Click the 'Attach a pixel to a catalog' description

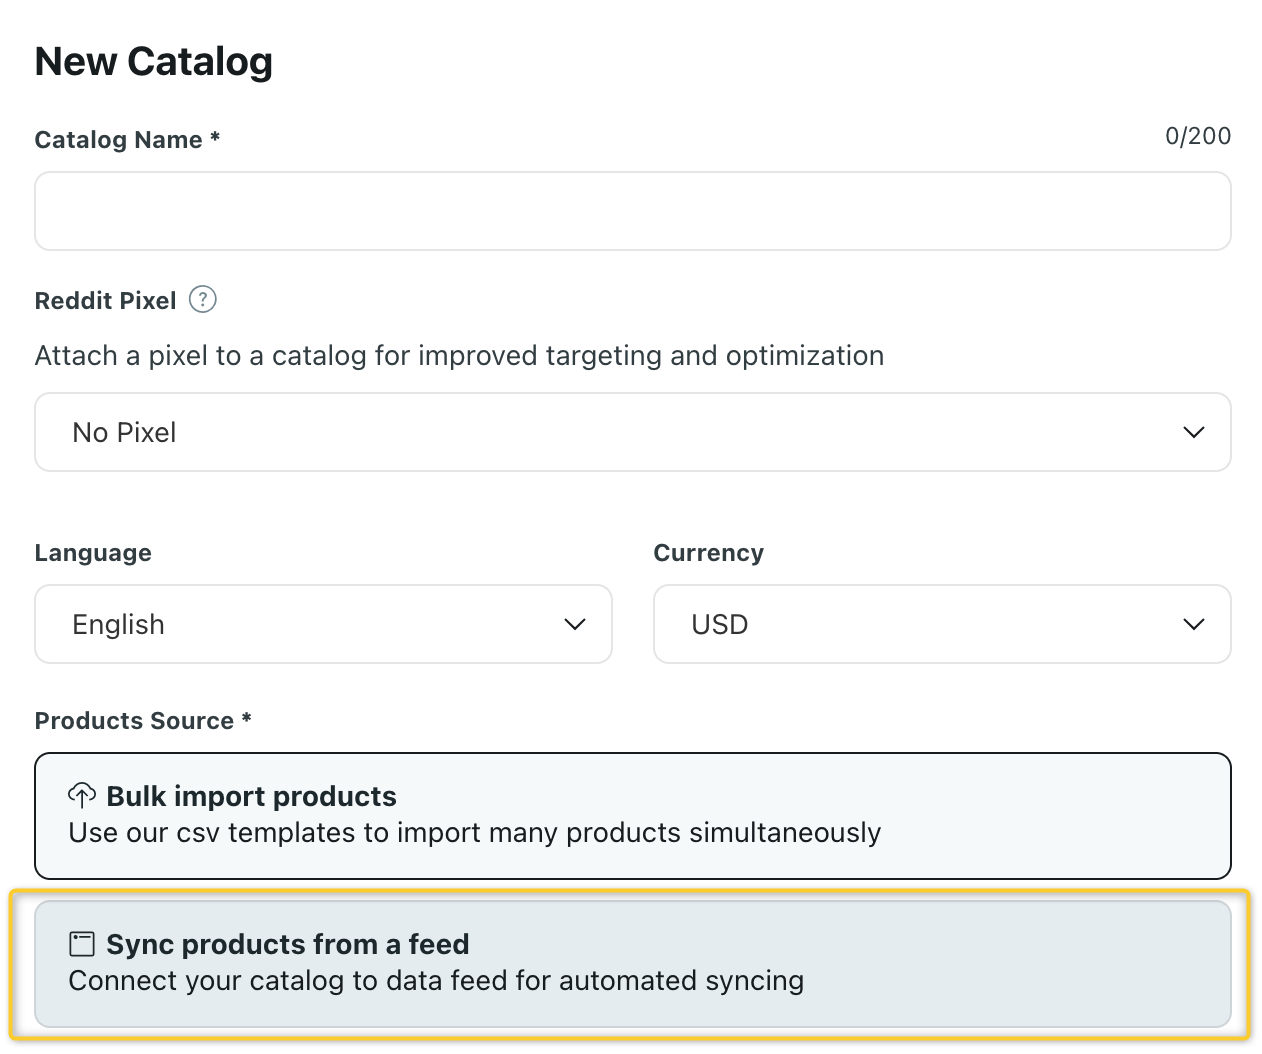(x=459, y=356)
